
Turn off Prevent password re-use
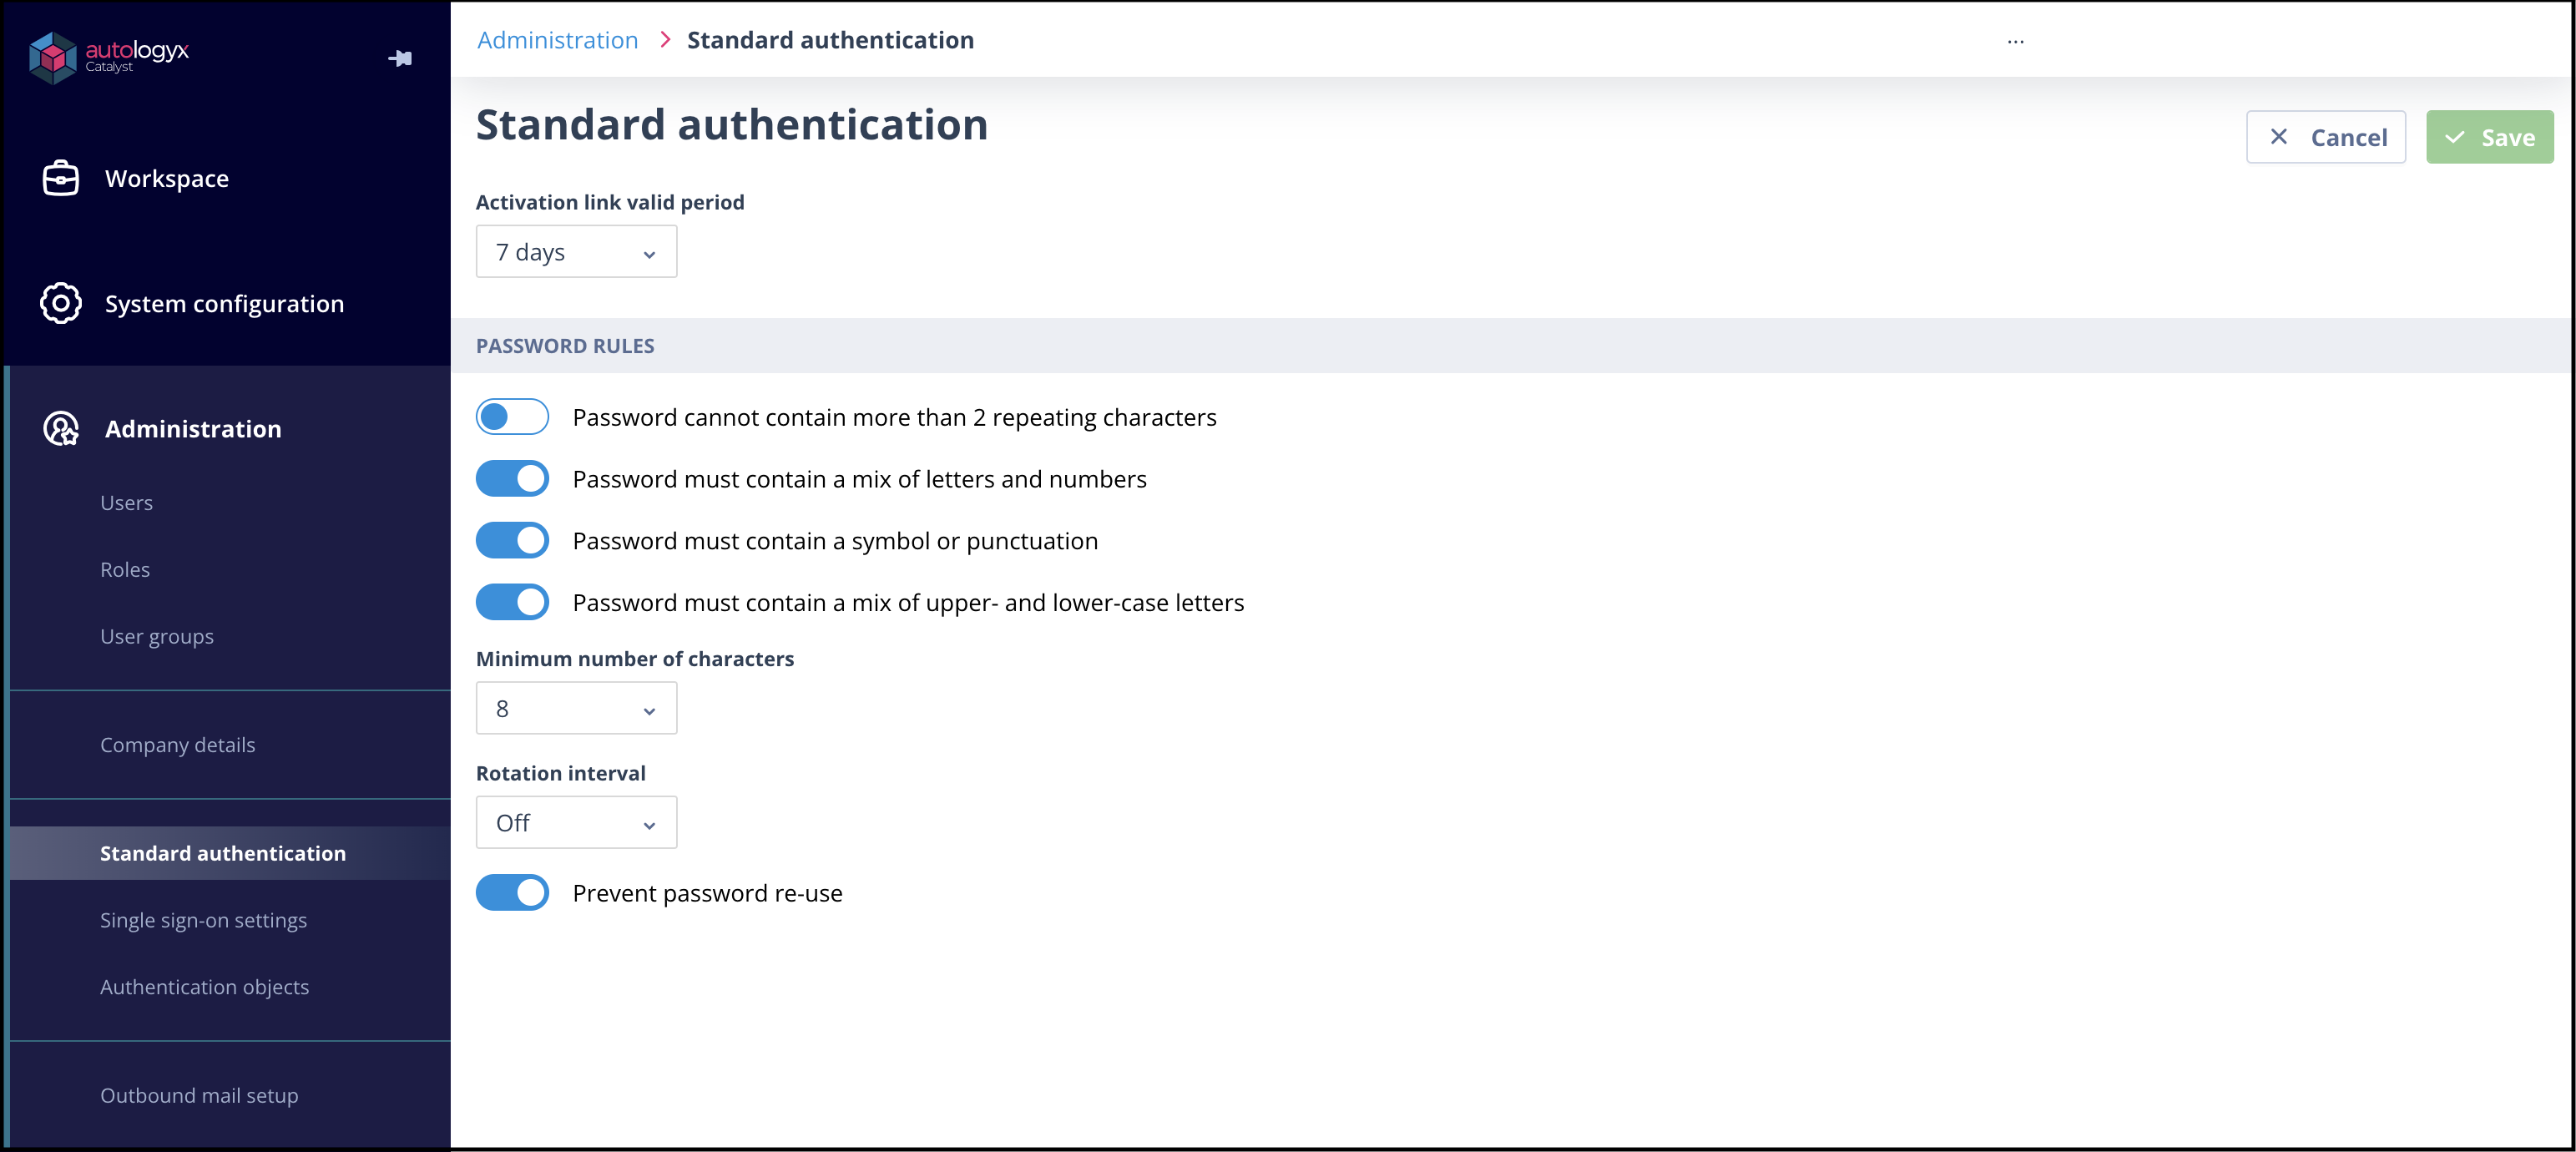(x=512, y=893)
